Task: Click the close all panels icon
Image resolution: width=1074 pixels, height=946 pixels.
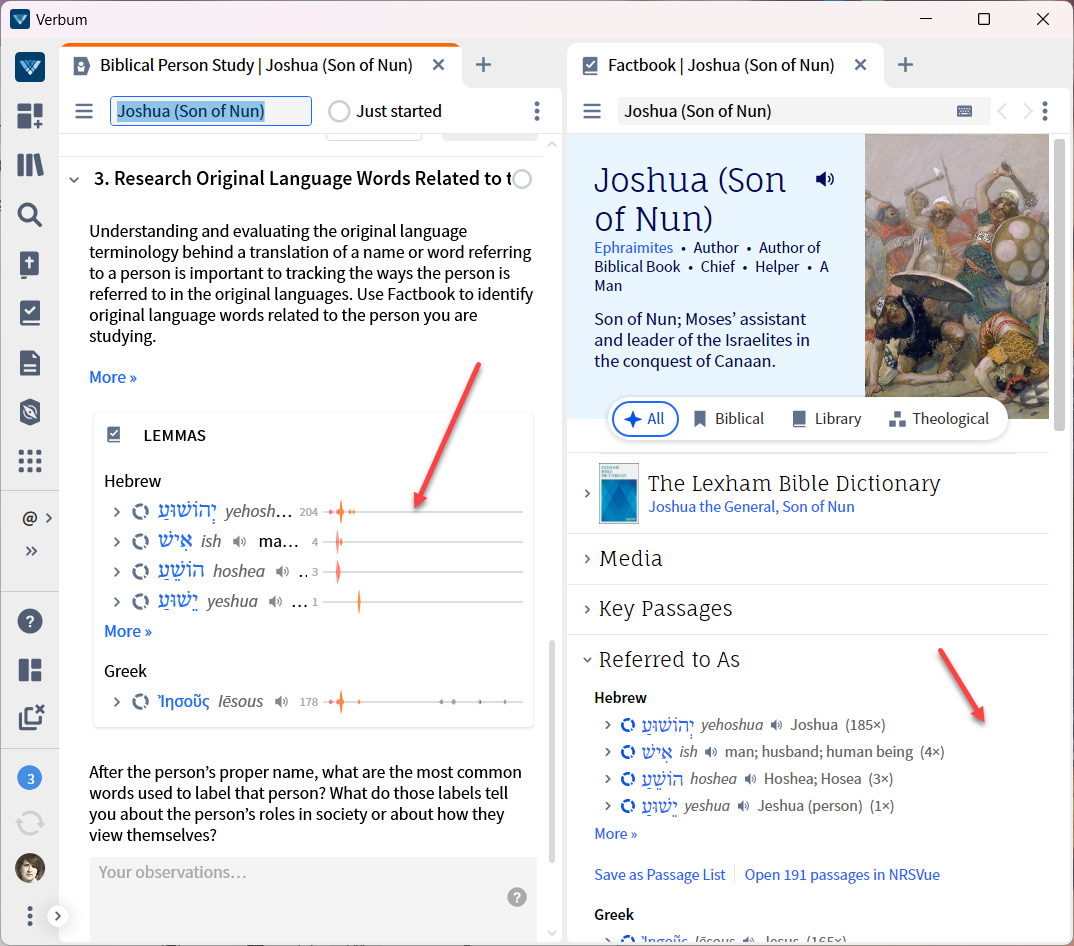Action: tap(30, 717)
